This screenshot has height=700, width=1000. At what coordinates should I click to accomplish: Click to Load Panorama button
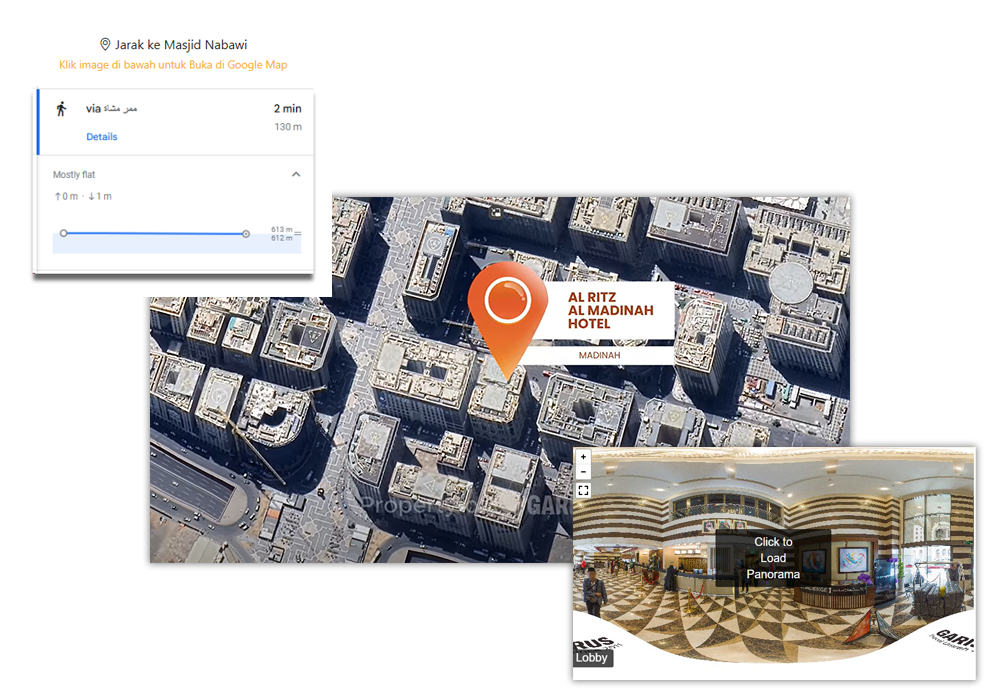(772, 558)
